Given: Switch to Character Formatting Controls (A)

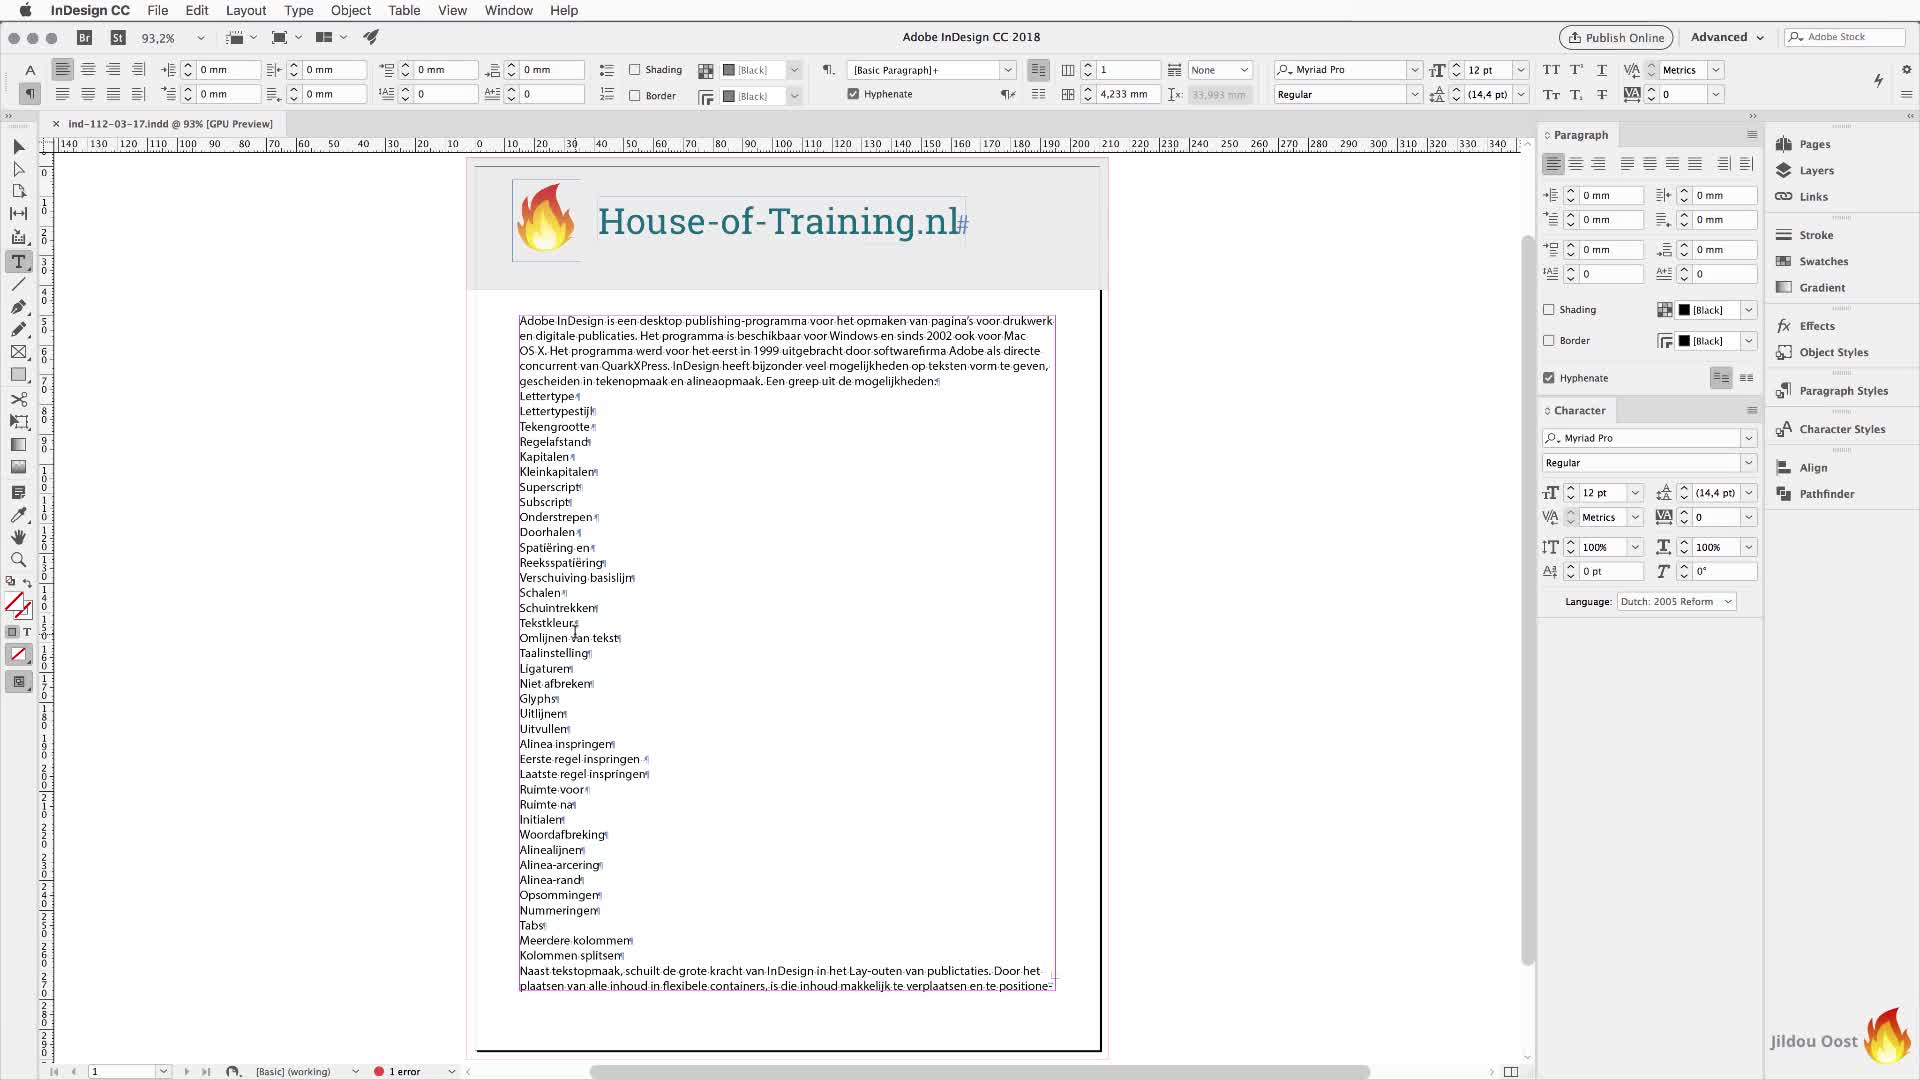Looking at the screenshot, I should pyautogui.click(x=30, y=70).
